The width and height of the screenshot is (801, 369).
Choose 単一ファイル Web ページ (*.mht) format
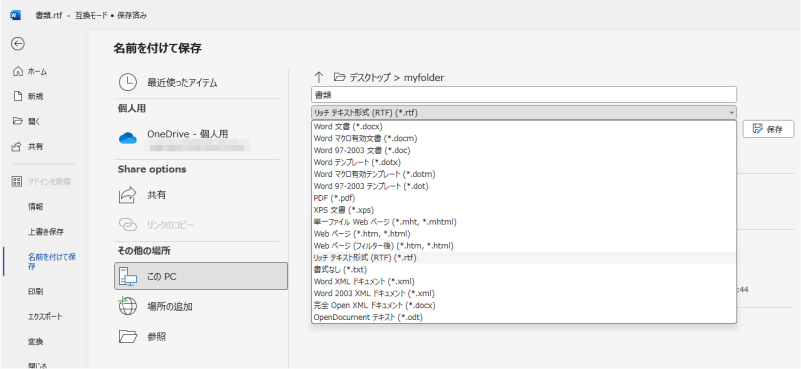[524, 222]
